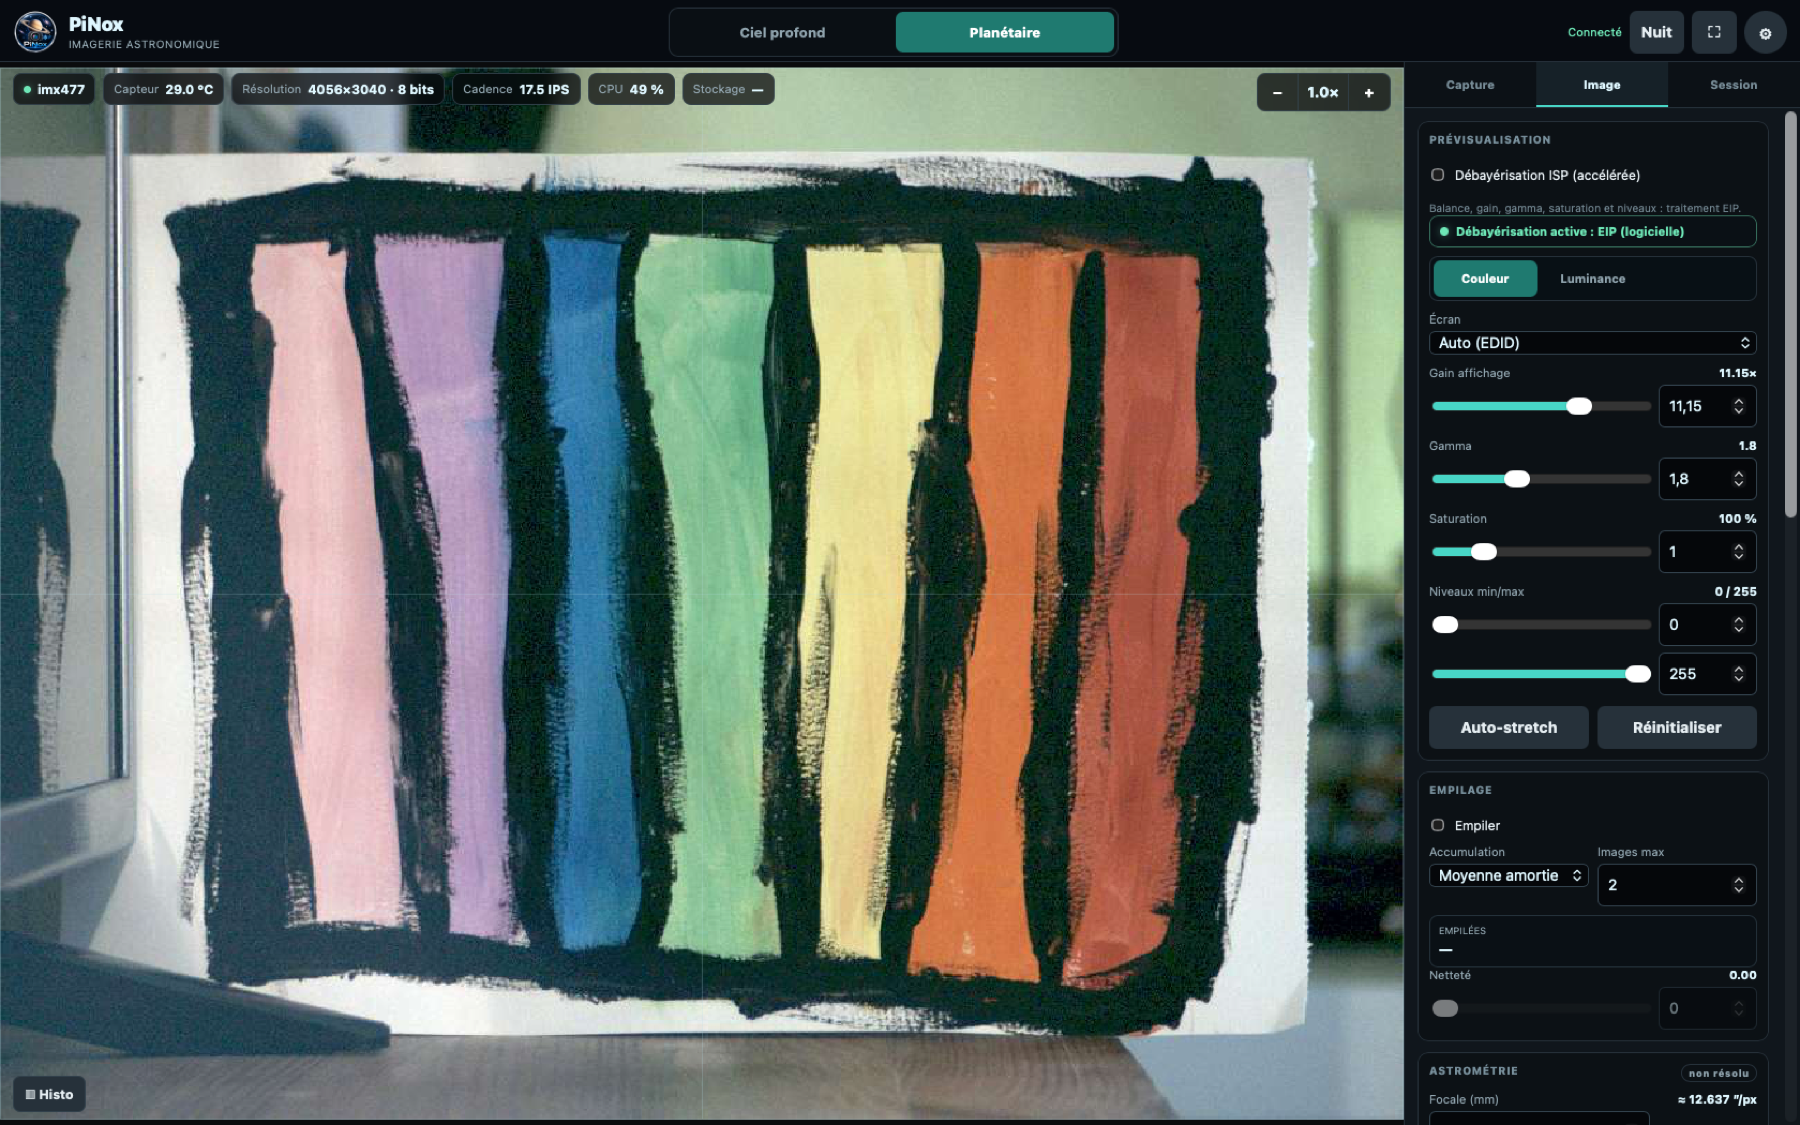Click the Gain affichage value stepper

[x=1738, y=406]
